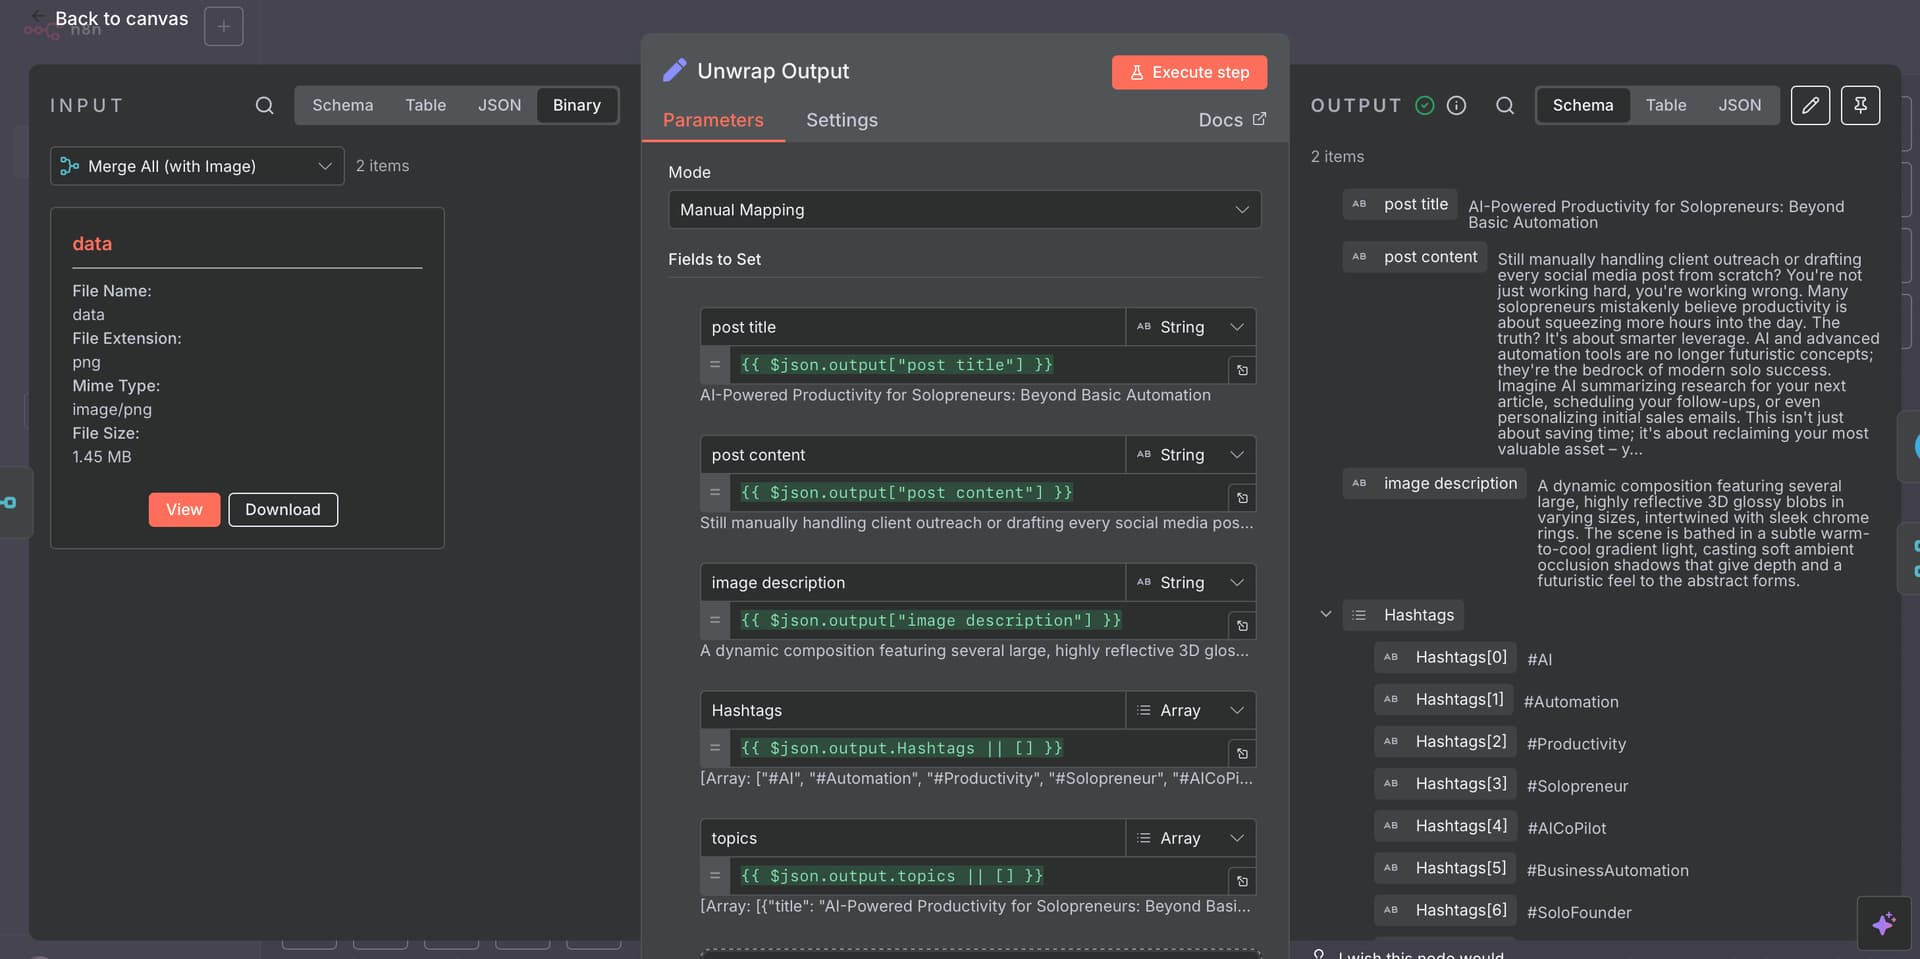The width and height of the screenshot is (1920, 959).
Task: Toggle fixed/expression on image description value
Action: click(715, 621)
